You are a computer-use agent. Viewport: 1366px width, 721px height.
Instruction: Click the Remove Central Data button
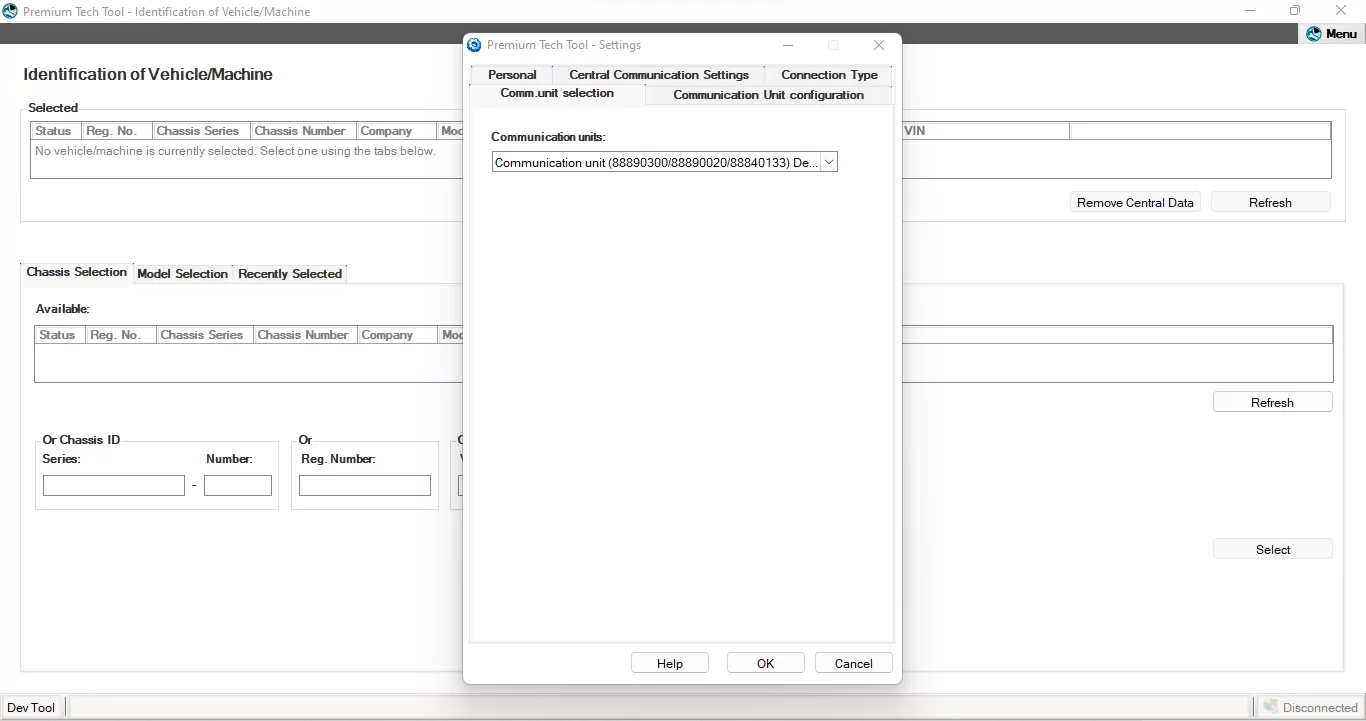coord(1135,201)
